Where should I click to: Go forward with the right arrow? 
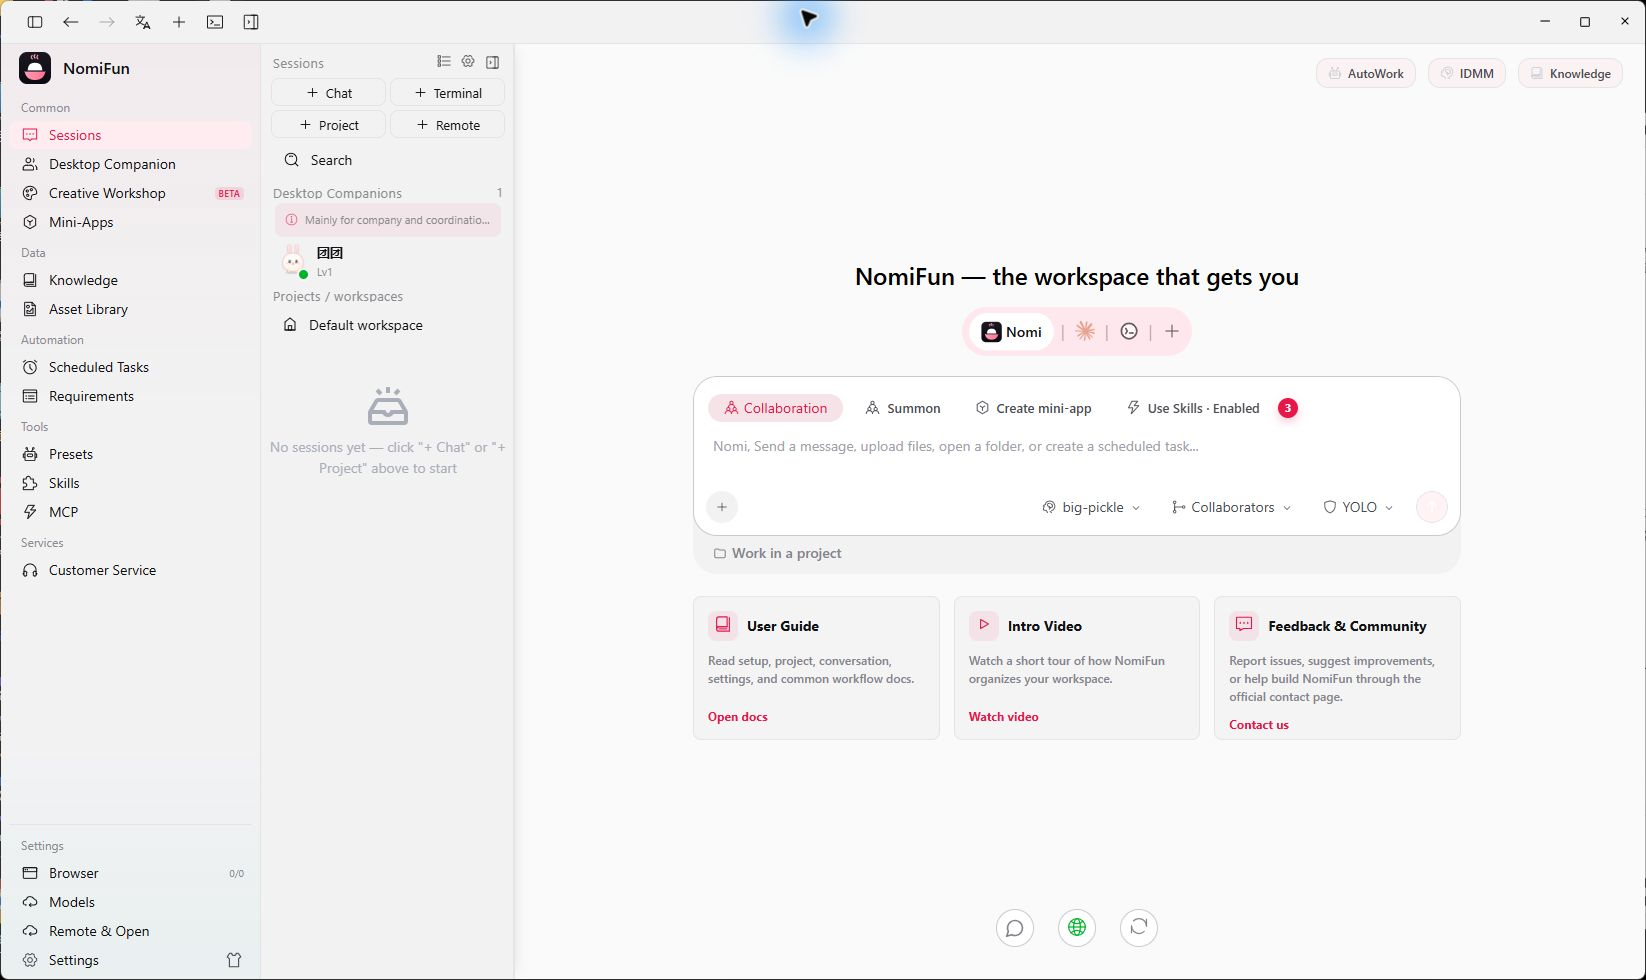point(107,22)
